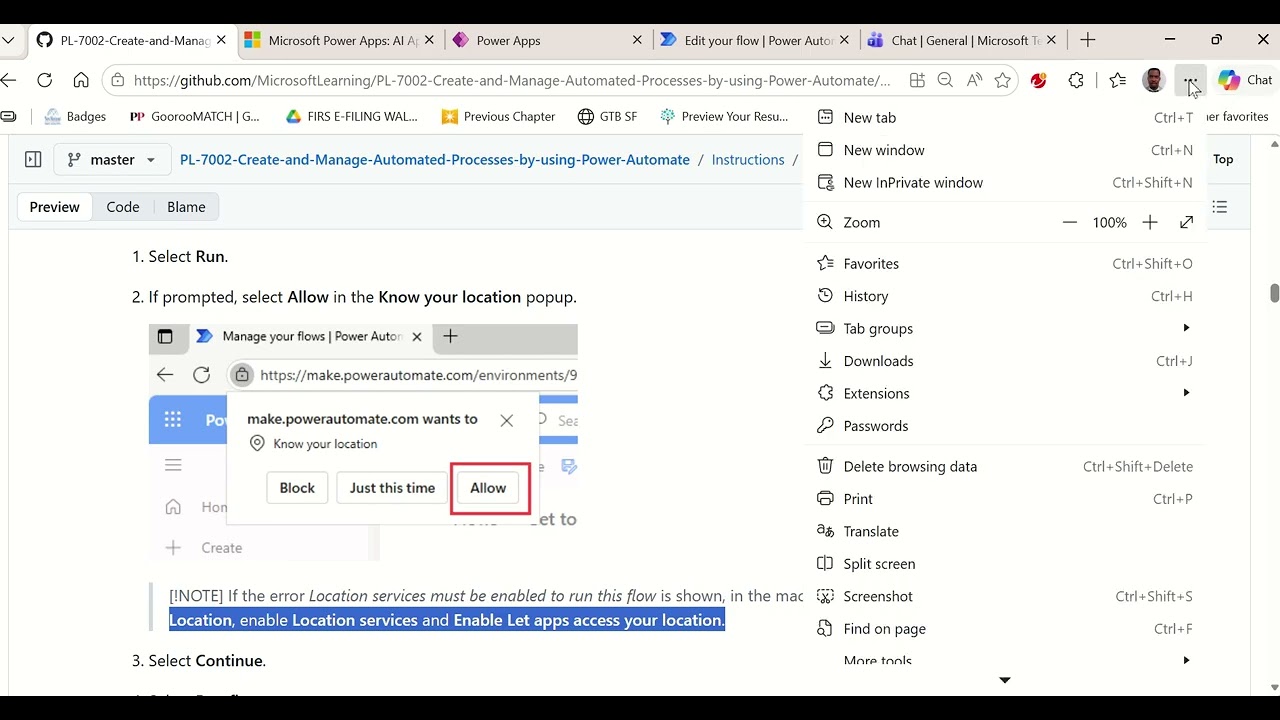The image size is (1280, 720).
Task: Open the GTB SF bookmark
Action: click(607, 116)
